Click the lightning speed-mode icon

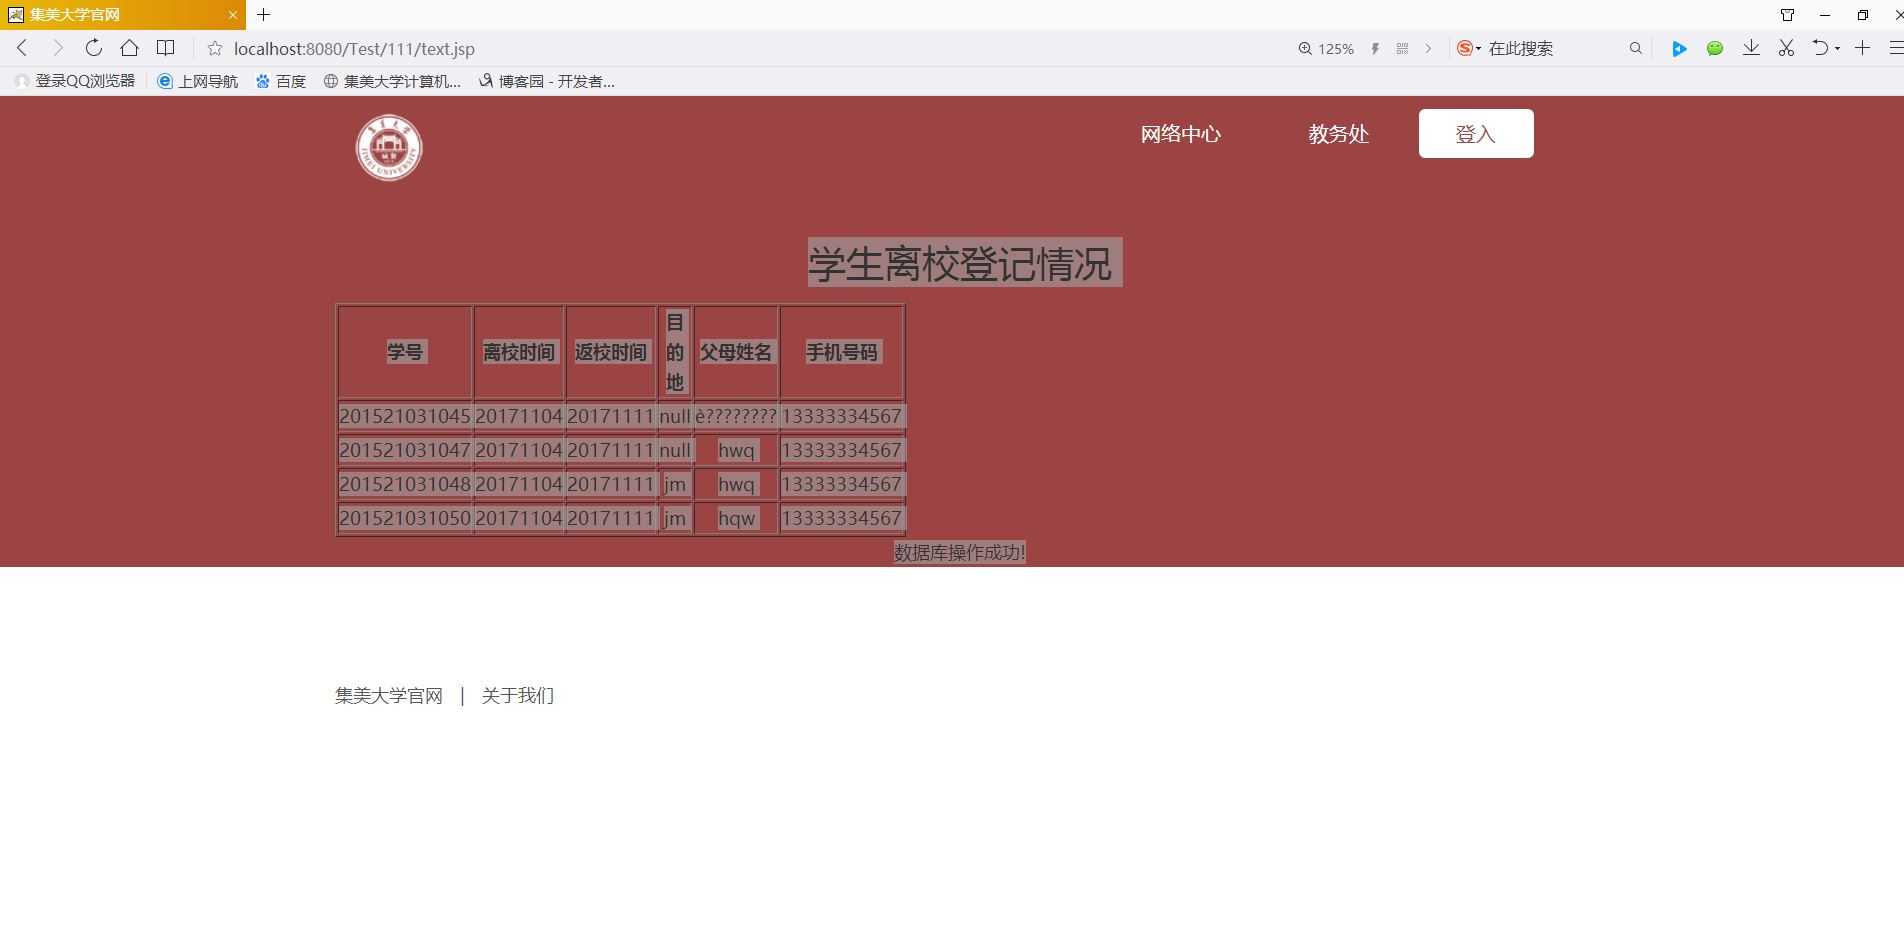click(1375, 48)
